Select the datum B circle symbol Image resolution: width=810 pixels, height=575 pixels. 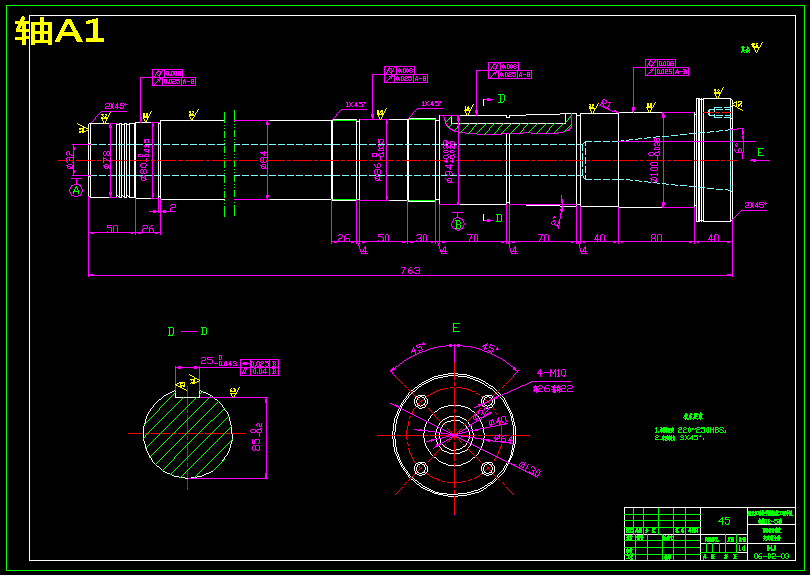click(458, 224)
